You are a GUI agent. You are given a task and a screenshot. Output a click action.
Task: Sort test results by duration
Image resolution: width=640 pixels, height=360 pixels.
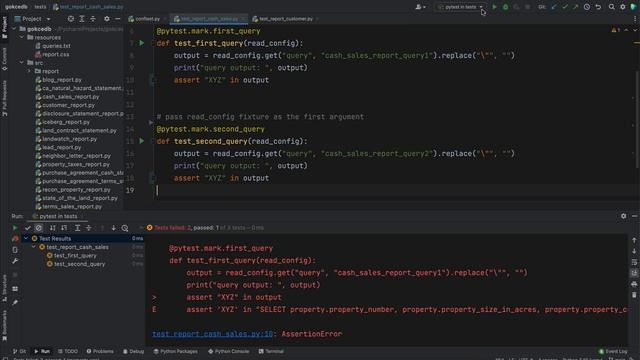[x=64, y=228]
